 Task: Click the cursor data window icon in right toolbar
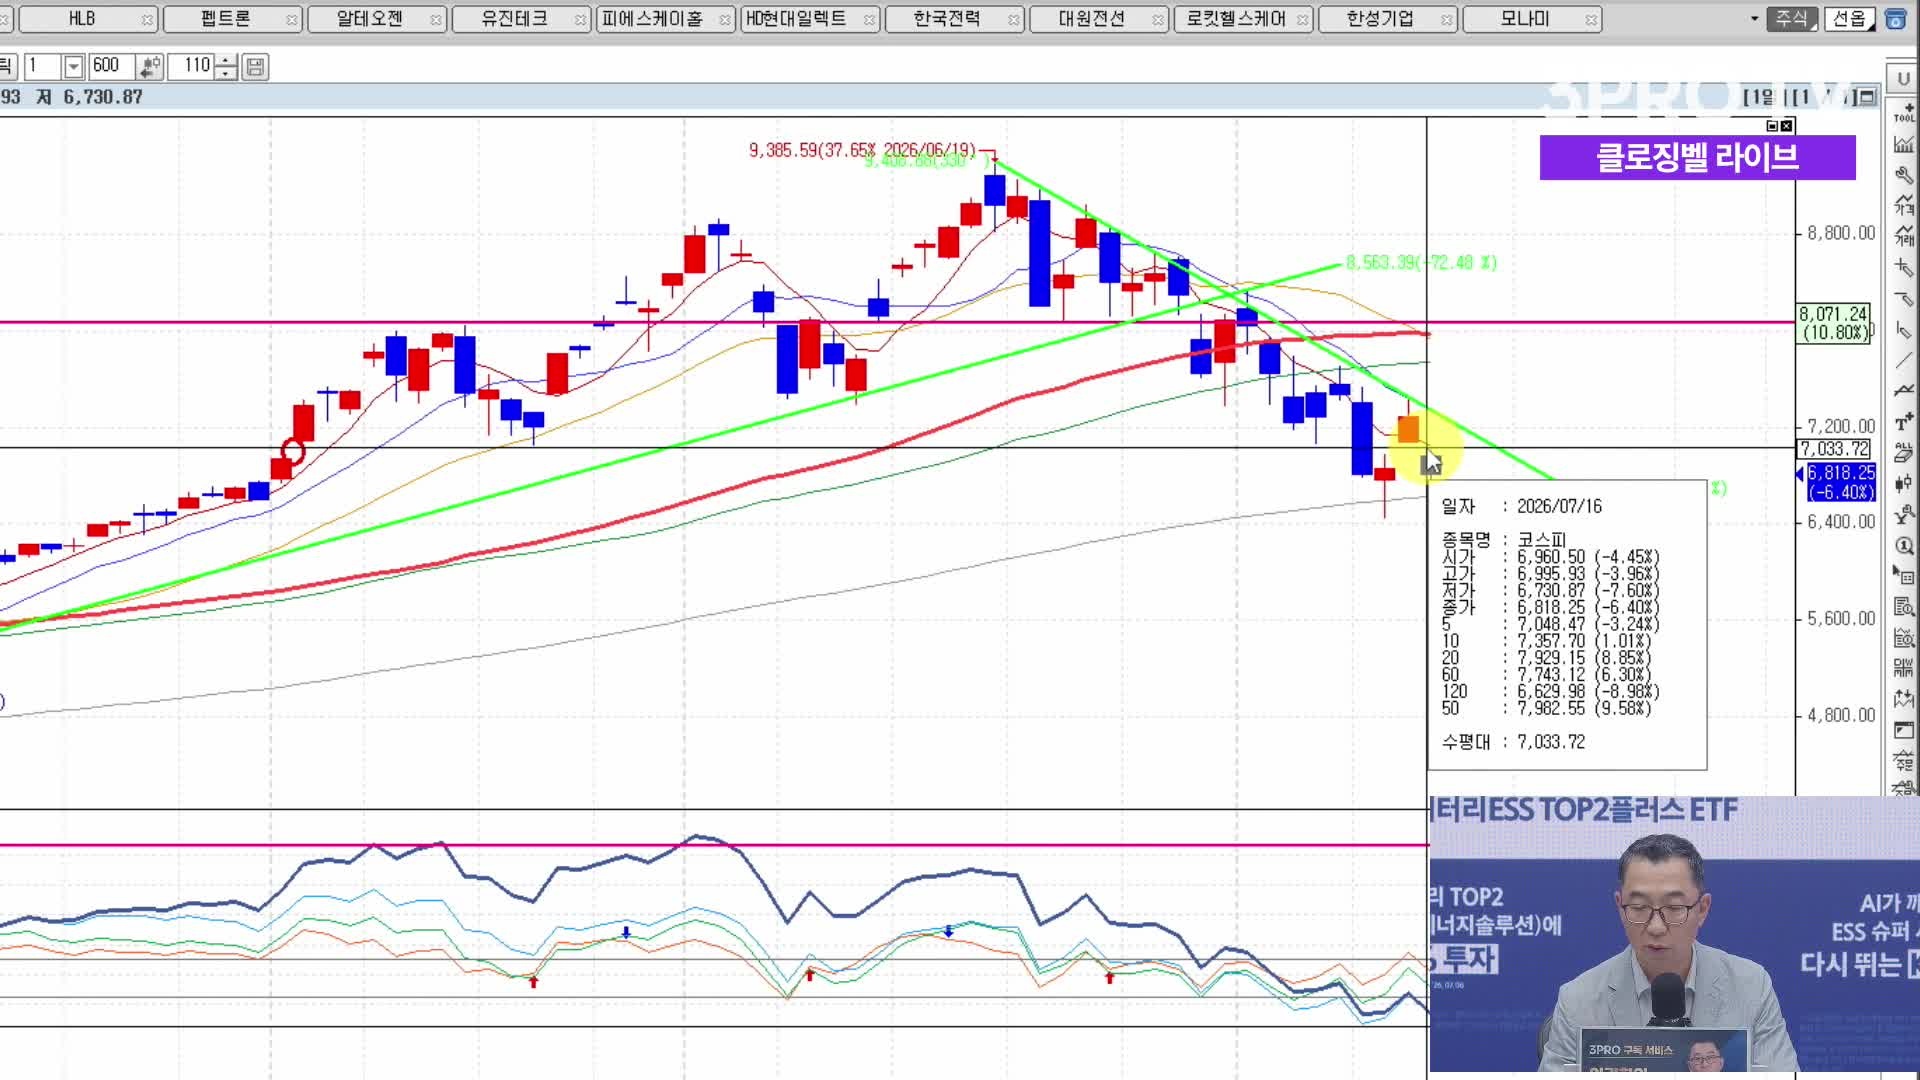coord(1904,576)
